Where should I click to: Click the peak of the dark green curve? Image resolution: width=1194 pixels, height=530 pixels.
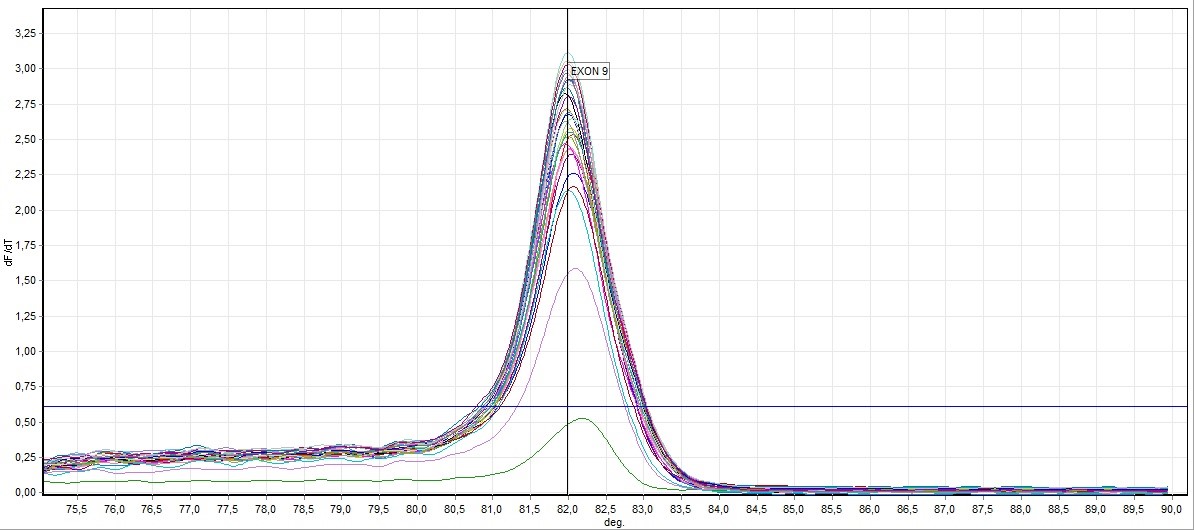(x=582, y=419)
